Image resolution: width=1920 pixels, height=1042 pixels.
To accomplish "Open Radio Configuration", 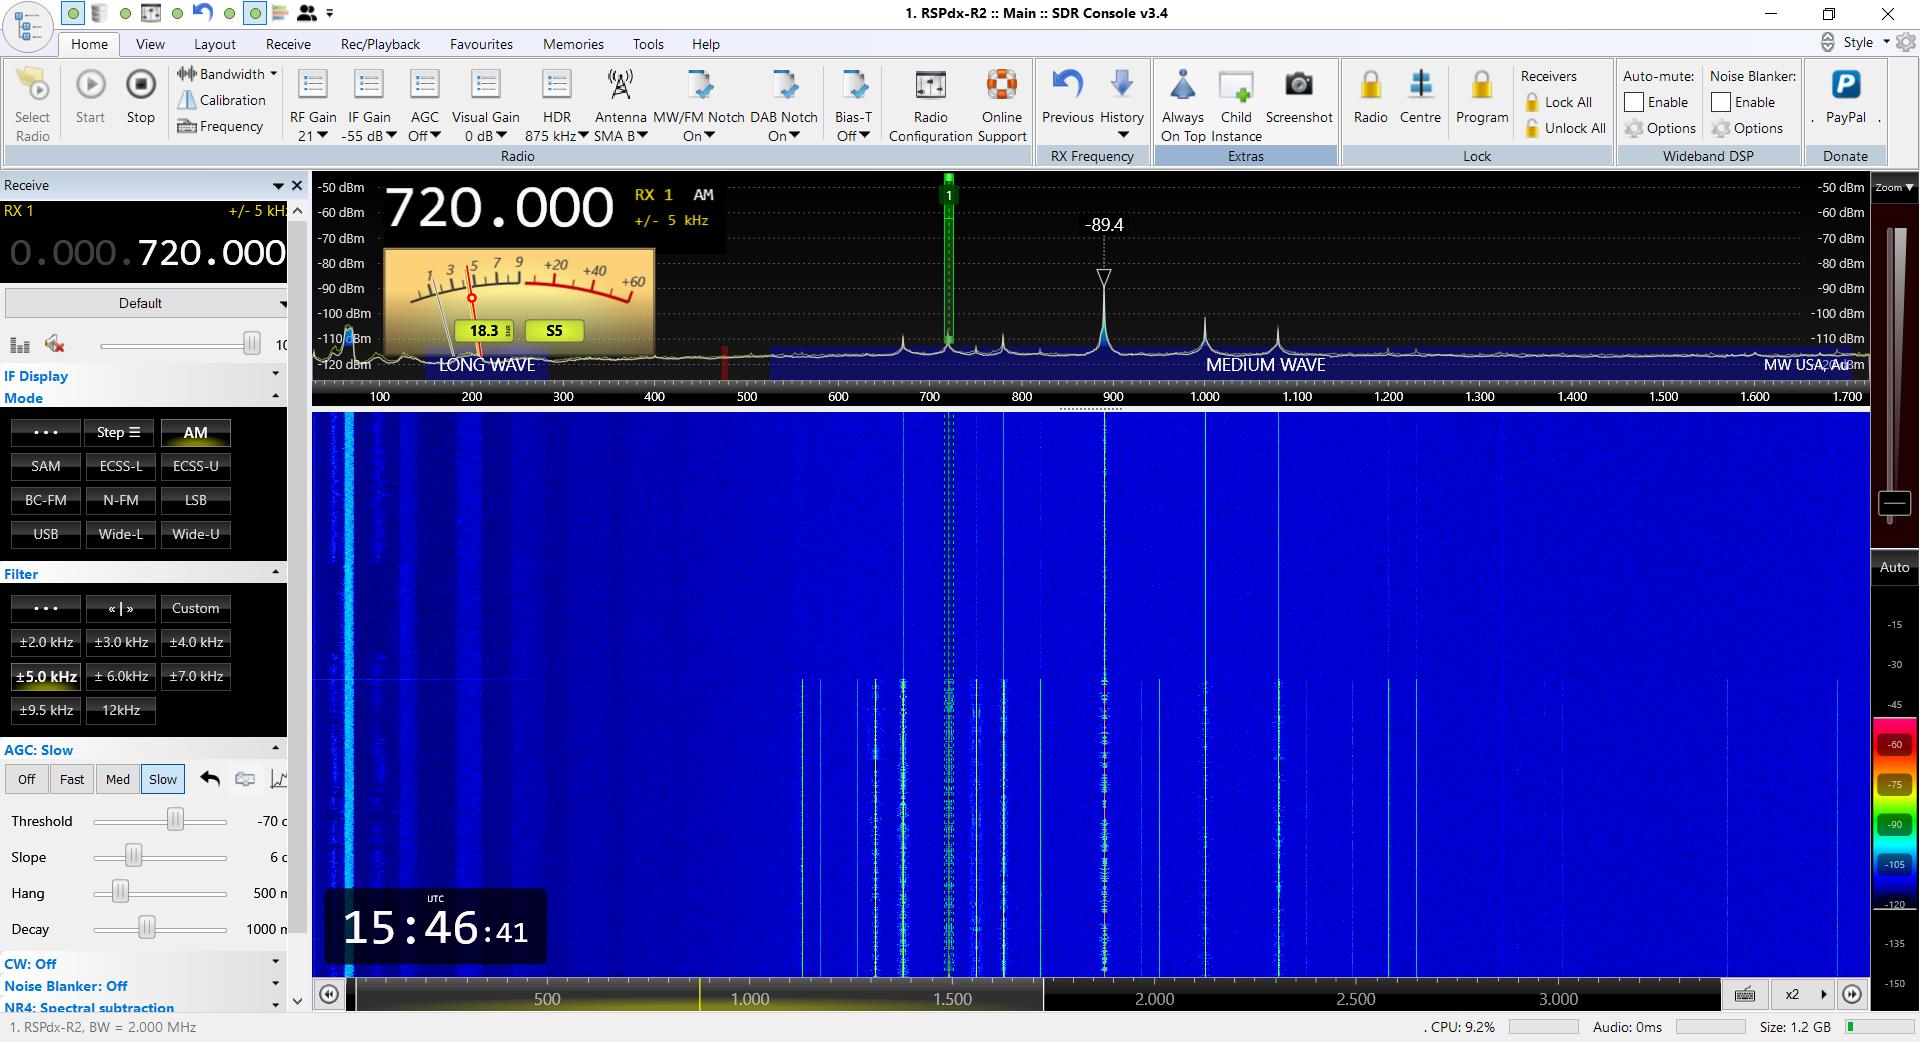I will [929, 97].
